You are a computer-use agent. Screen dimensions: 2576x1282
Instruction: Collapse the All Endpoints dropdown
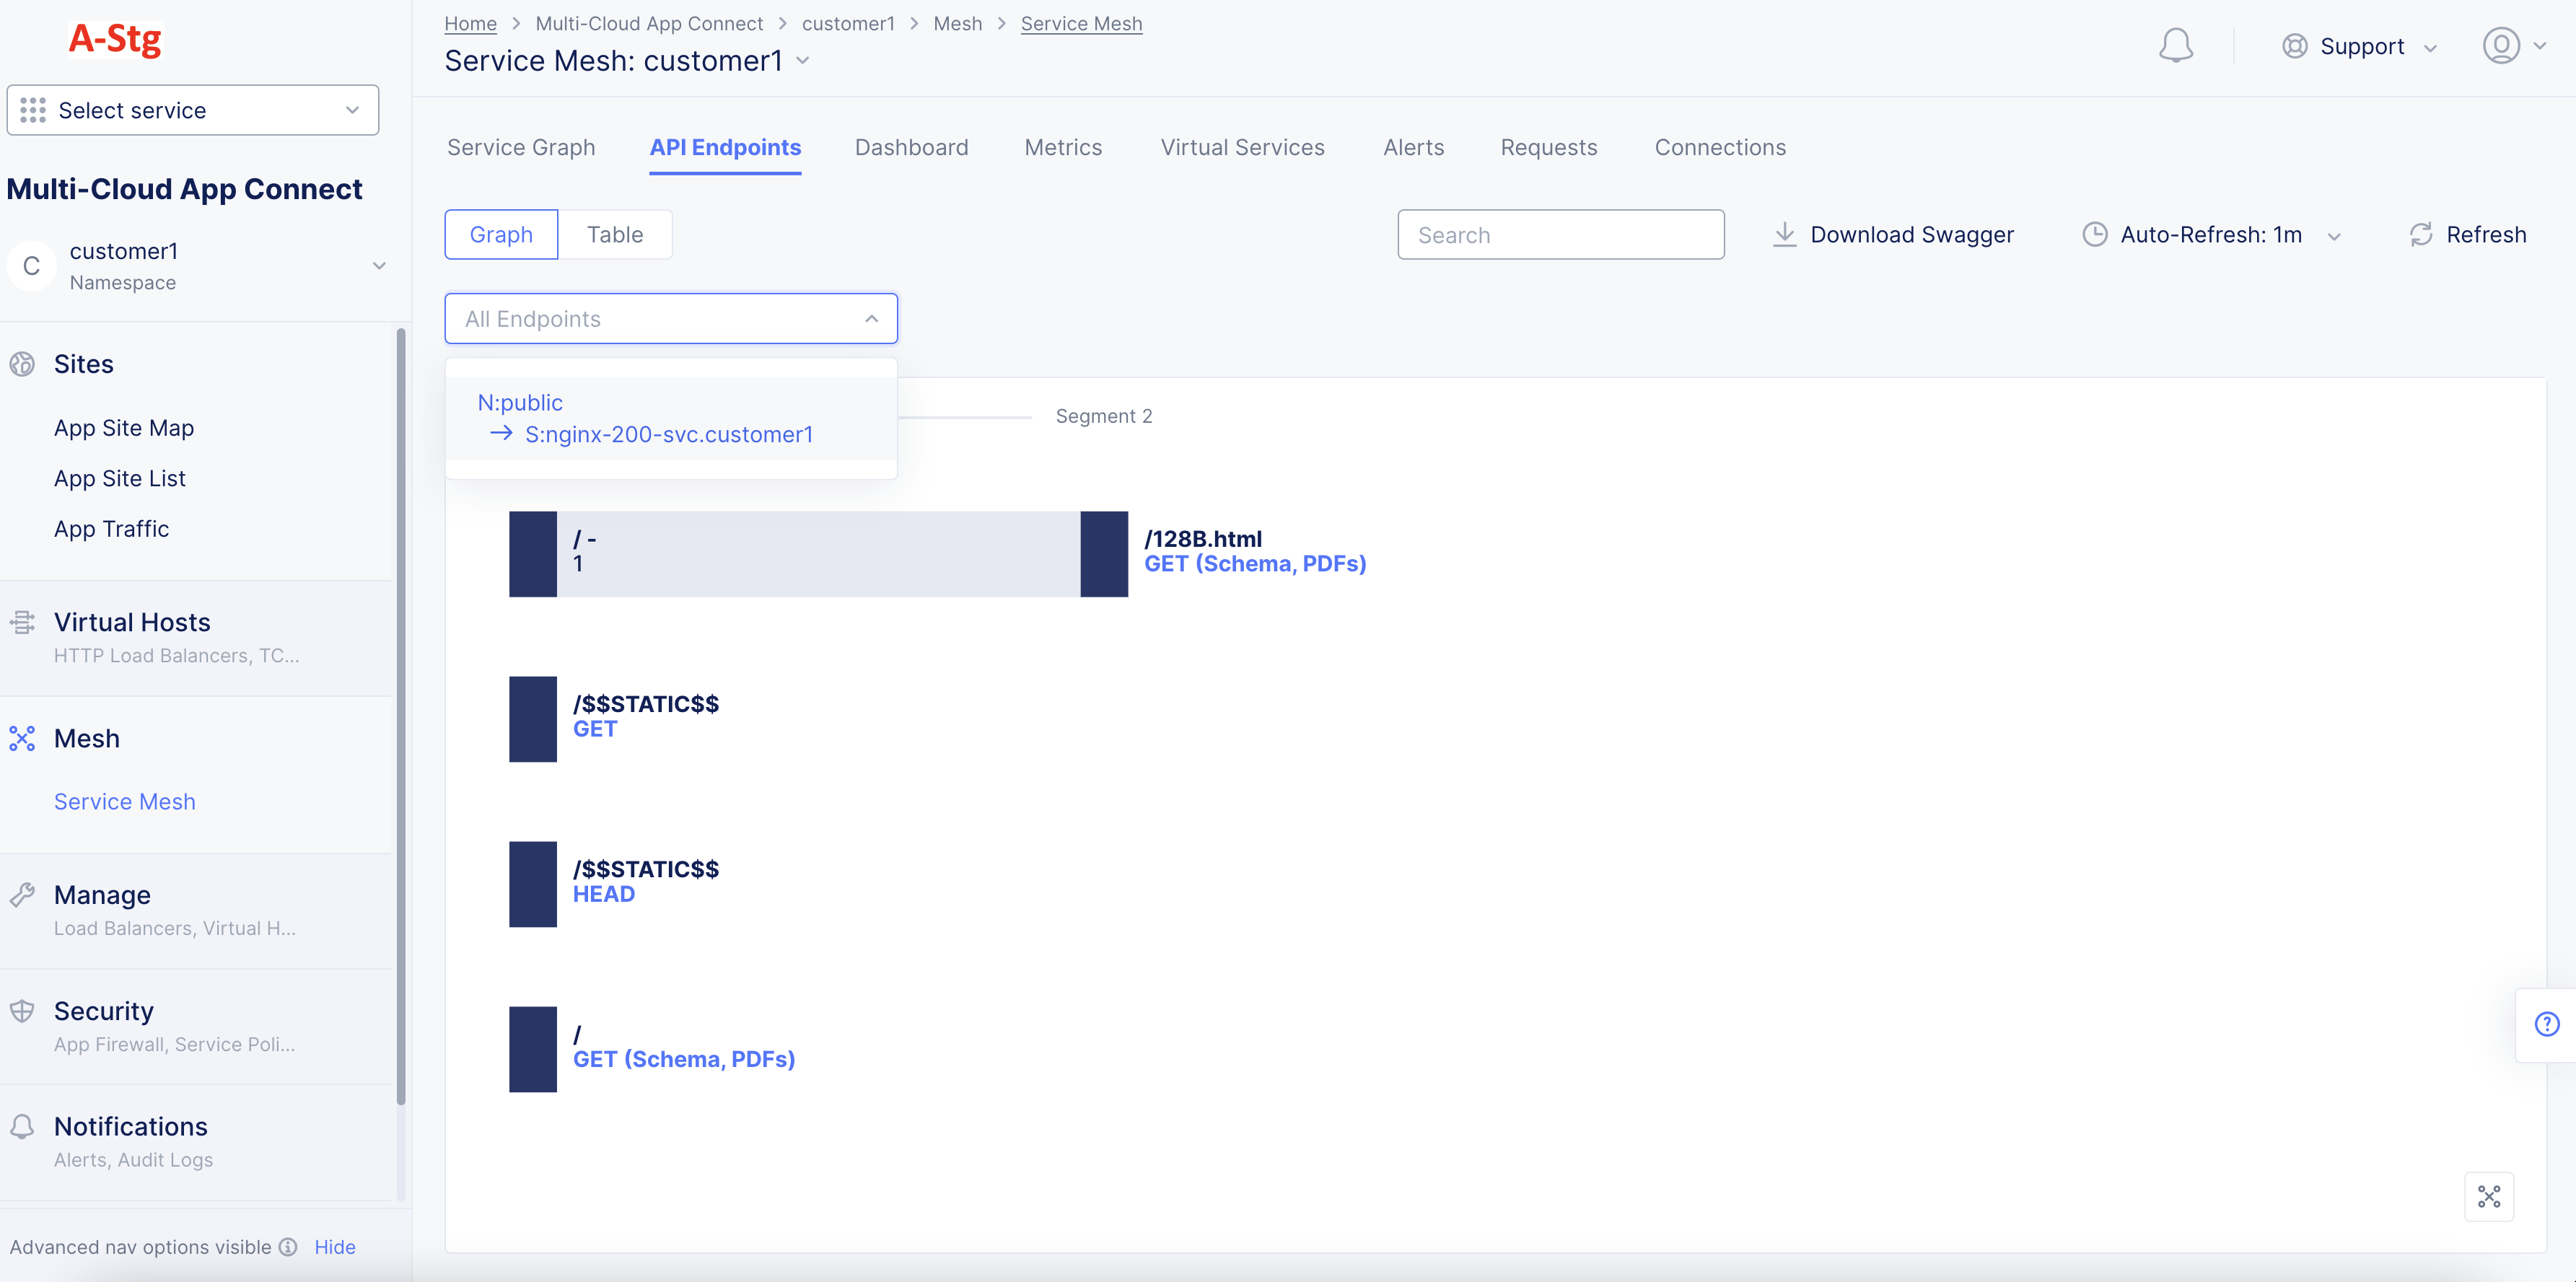point(871,318)
